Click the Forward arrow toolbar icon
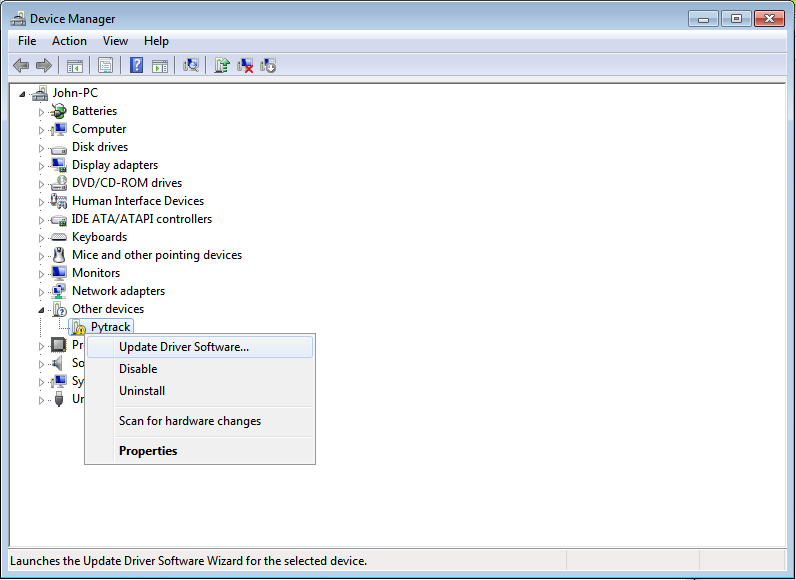The height and width of the screenshot is (580, 796). (44, 66)
